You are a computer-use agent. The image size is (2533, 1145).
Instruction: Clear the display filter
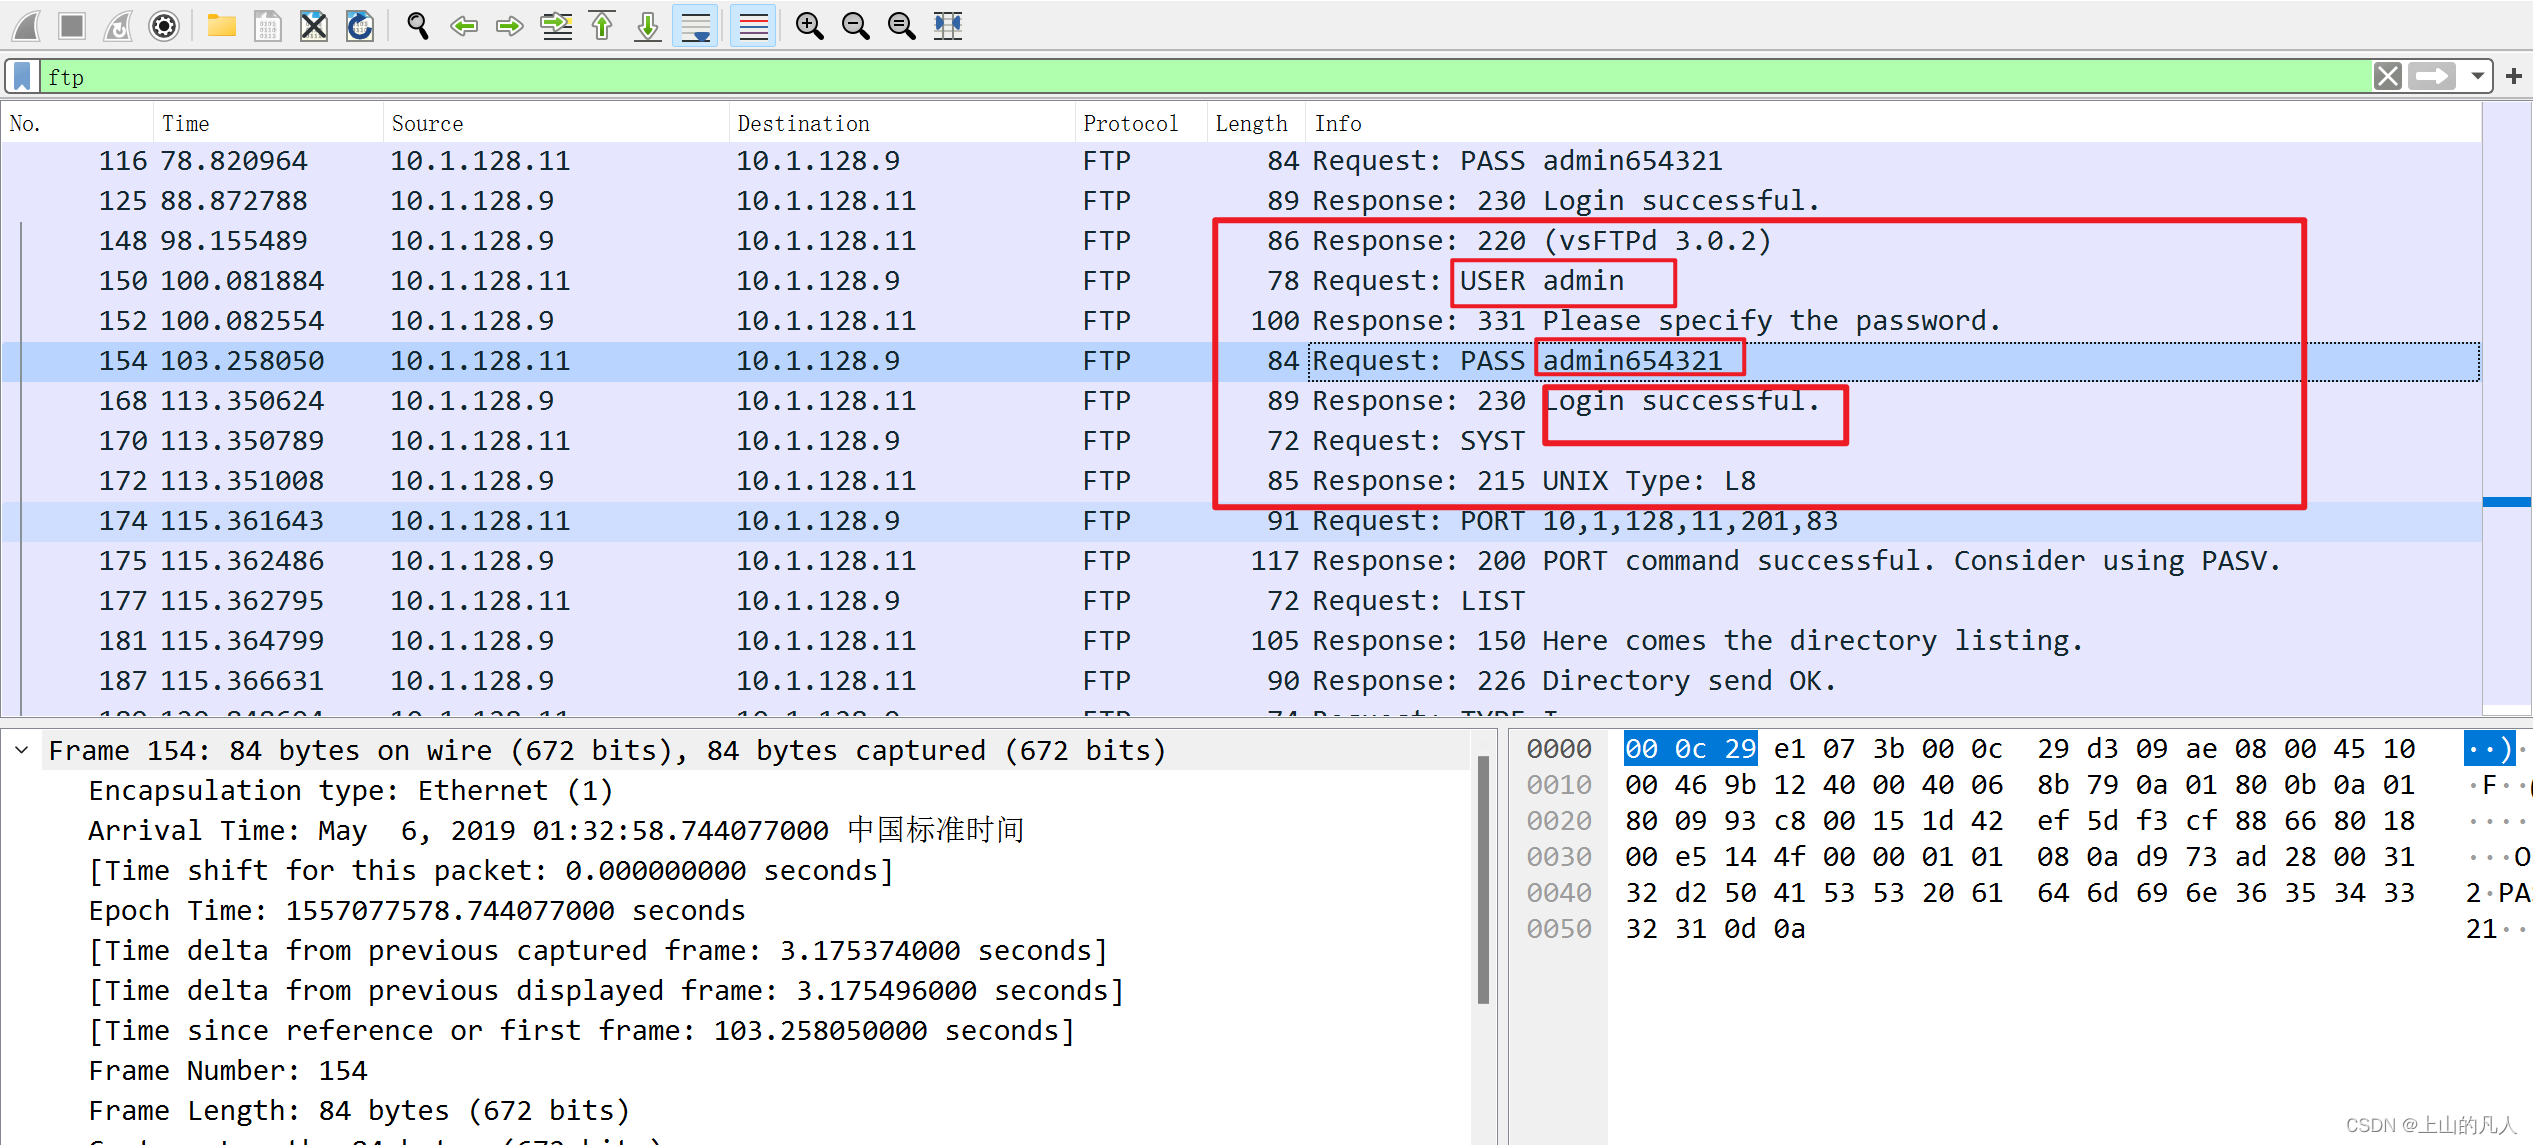(2387, 76)
